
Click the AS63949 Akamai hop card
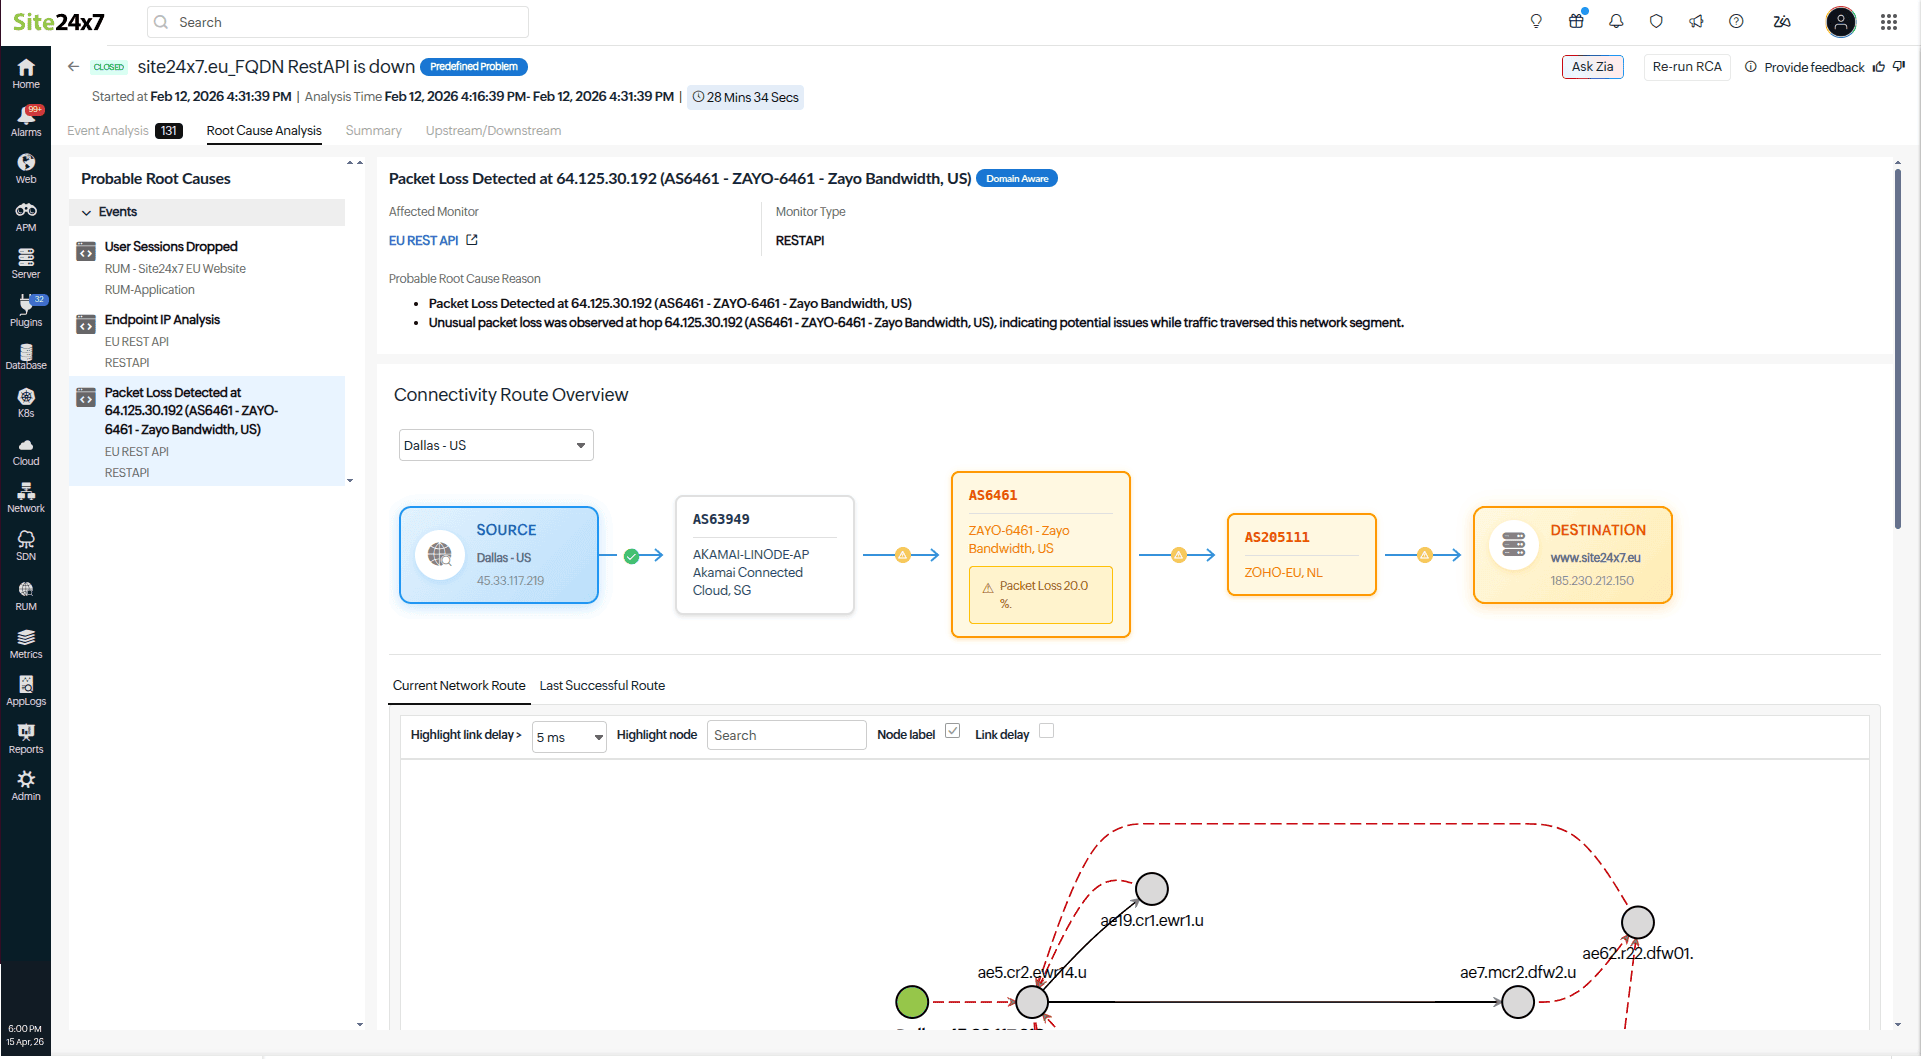tap(765, 555)
